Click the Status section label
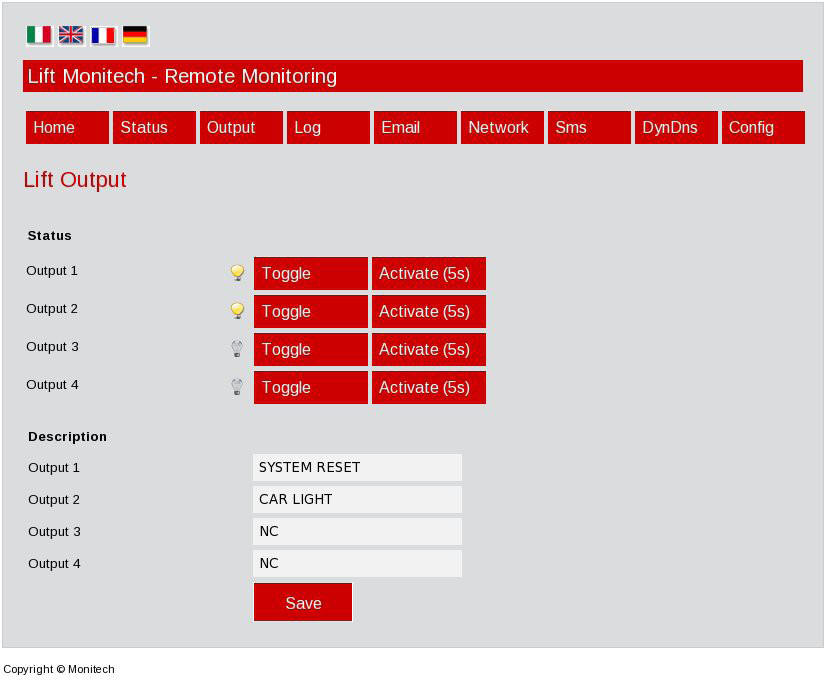This screenshot has width=826, height=687. pyautogui.click(x=50, y=235)
